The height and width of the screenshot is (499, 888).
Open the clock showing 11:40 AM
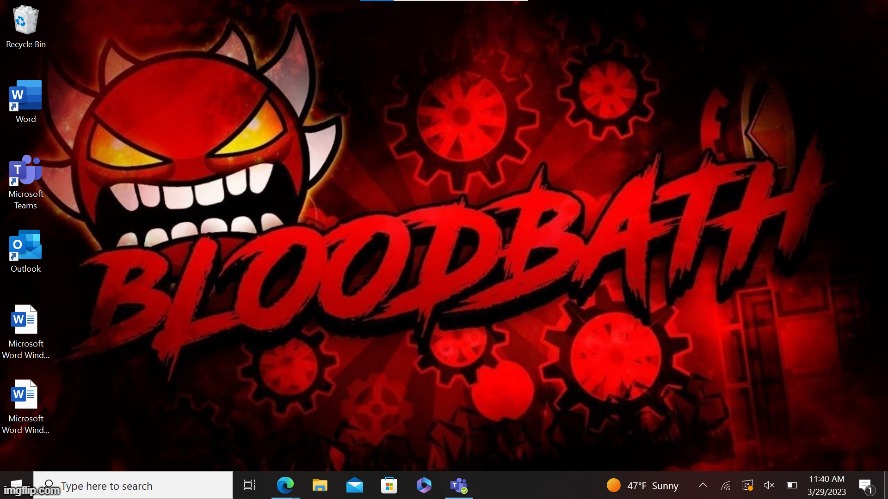[826, 485]
